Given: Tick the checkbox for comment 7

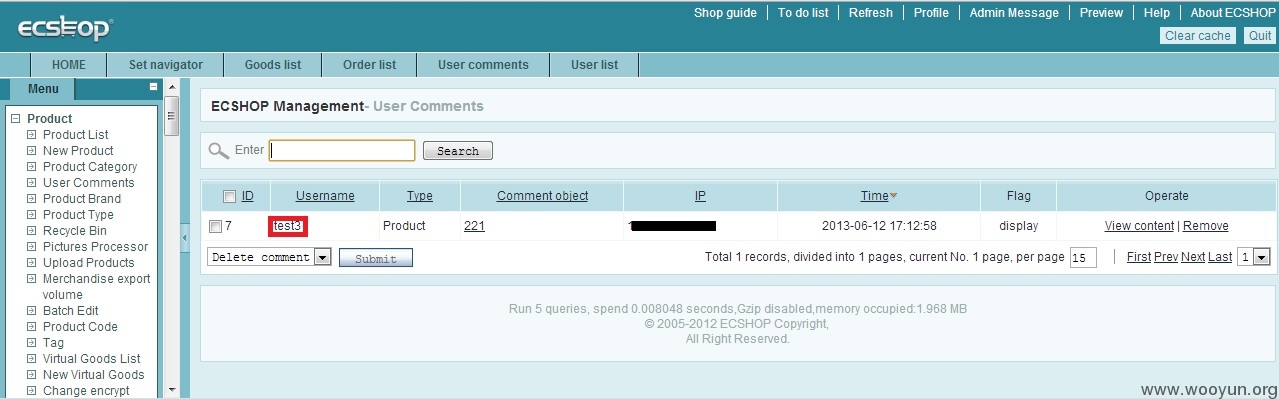Looking at the screenshot, I should [215, 226].
